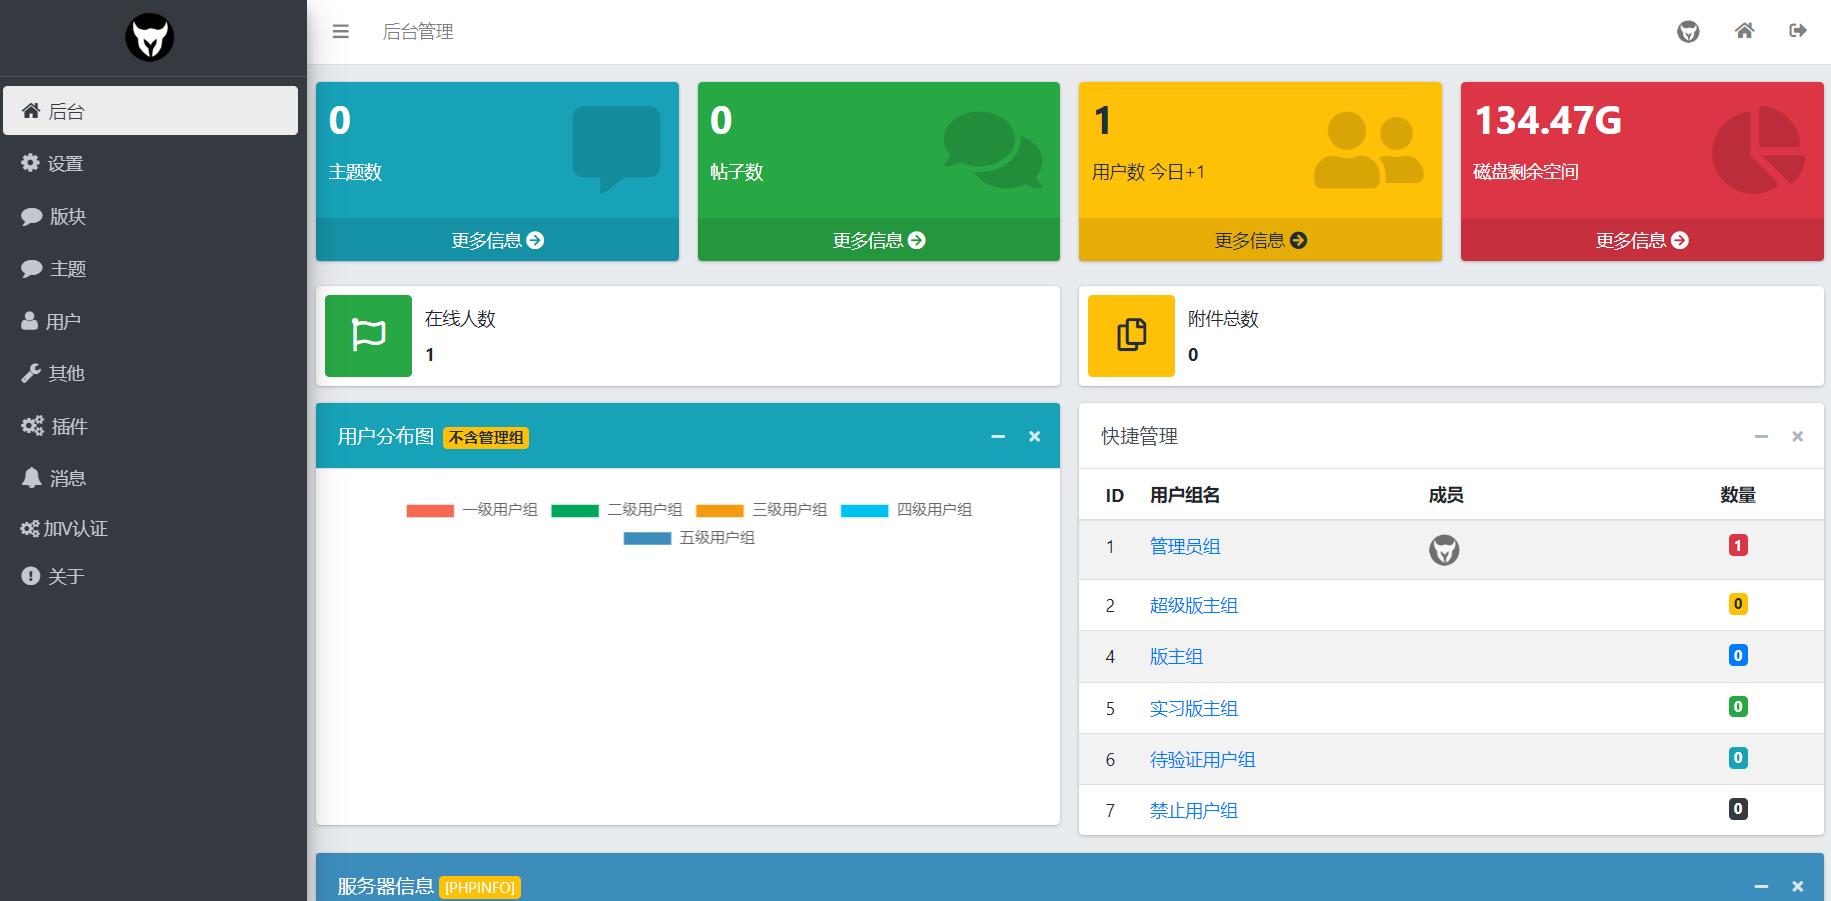
Task: Open the 插件 plugins section
Action: [66, 425]
